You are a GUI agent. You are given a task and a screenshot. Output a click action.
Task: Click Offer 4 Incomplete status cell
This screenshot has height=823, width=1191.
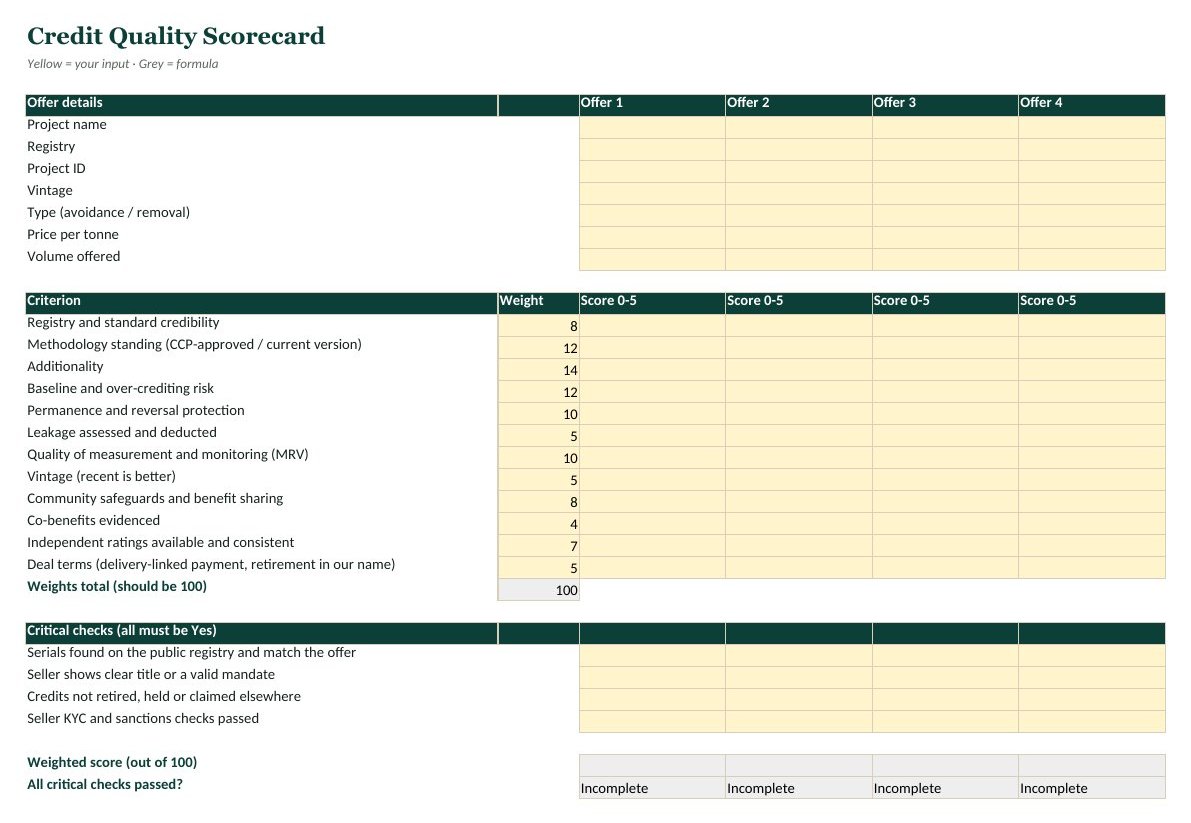click(1091, 787)
